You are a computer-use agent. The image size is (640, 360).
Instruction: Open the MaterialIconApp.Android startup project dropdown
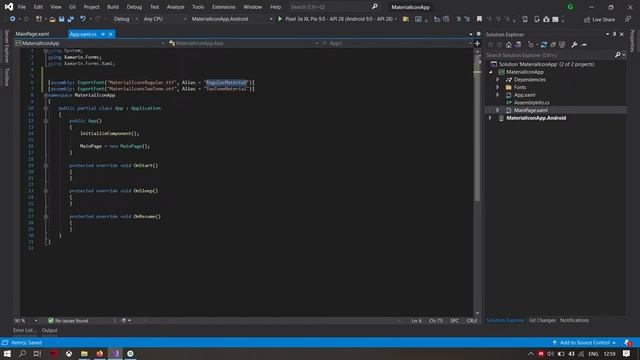coord(231,19)
